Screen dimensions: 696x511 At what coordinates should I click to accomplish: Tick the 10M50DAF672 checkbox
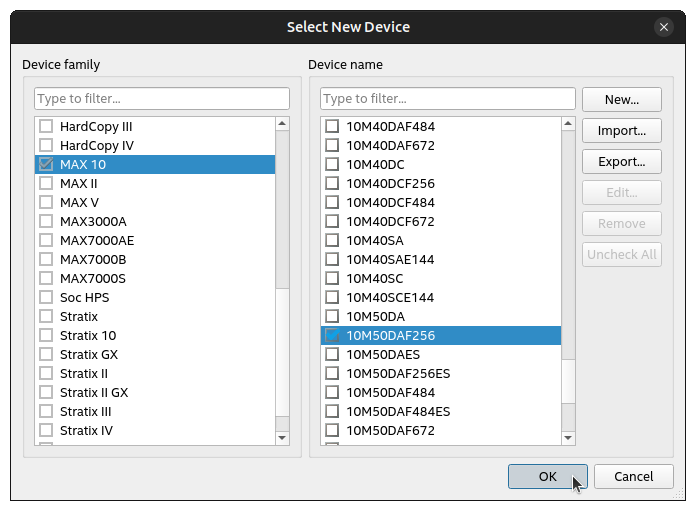tap(332, 431)
